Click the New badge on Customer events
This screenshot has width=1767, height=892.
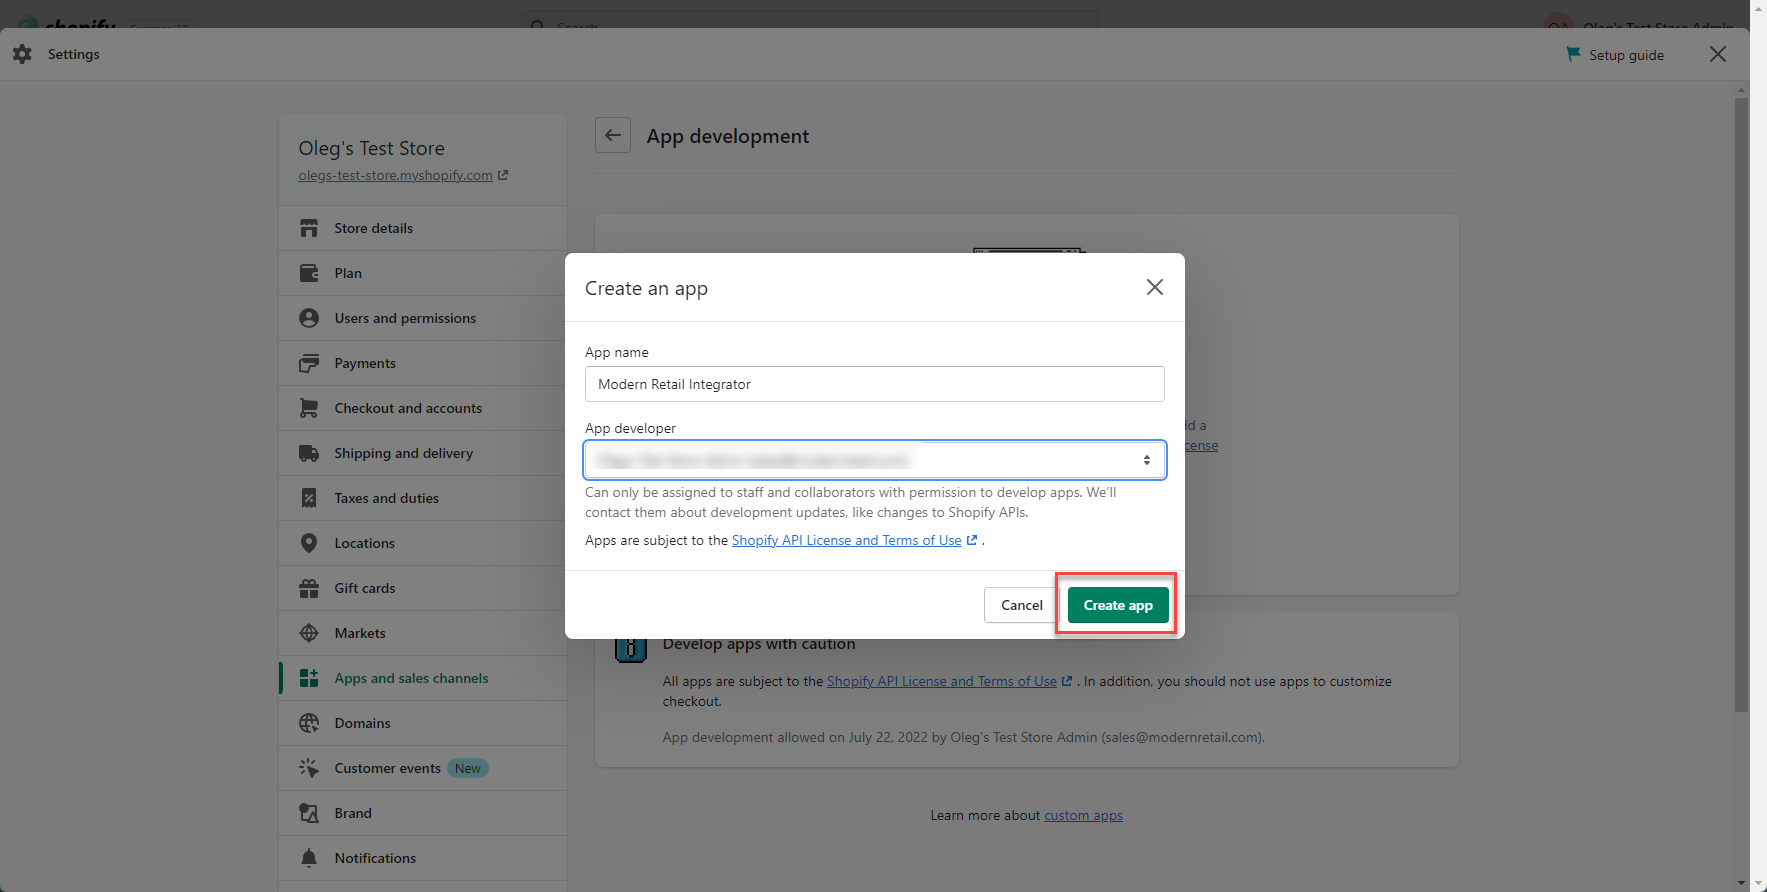[x=467, y=768]
